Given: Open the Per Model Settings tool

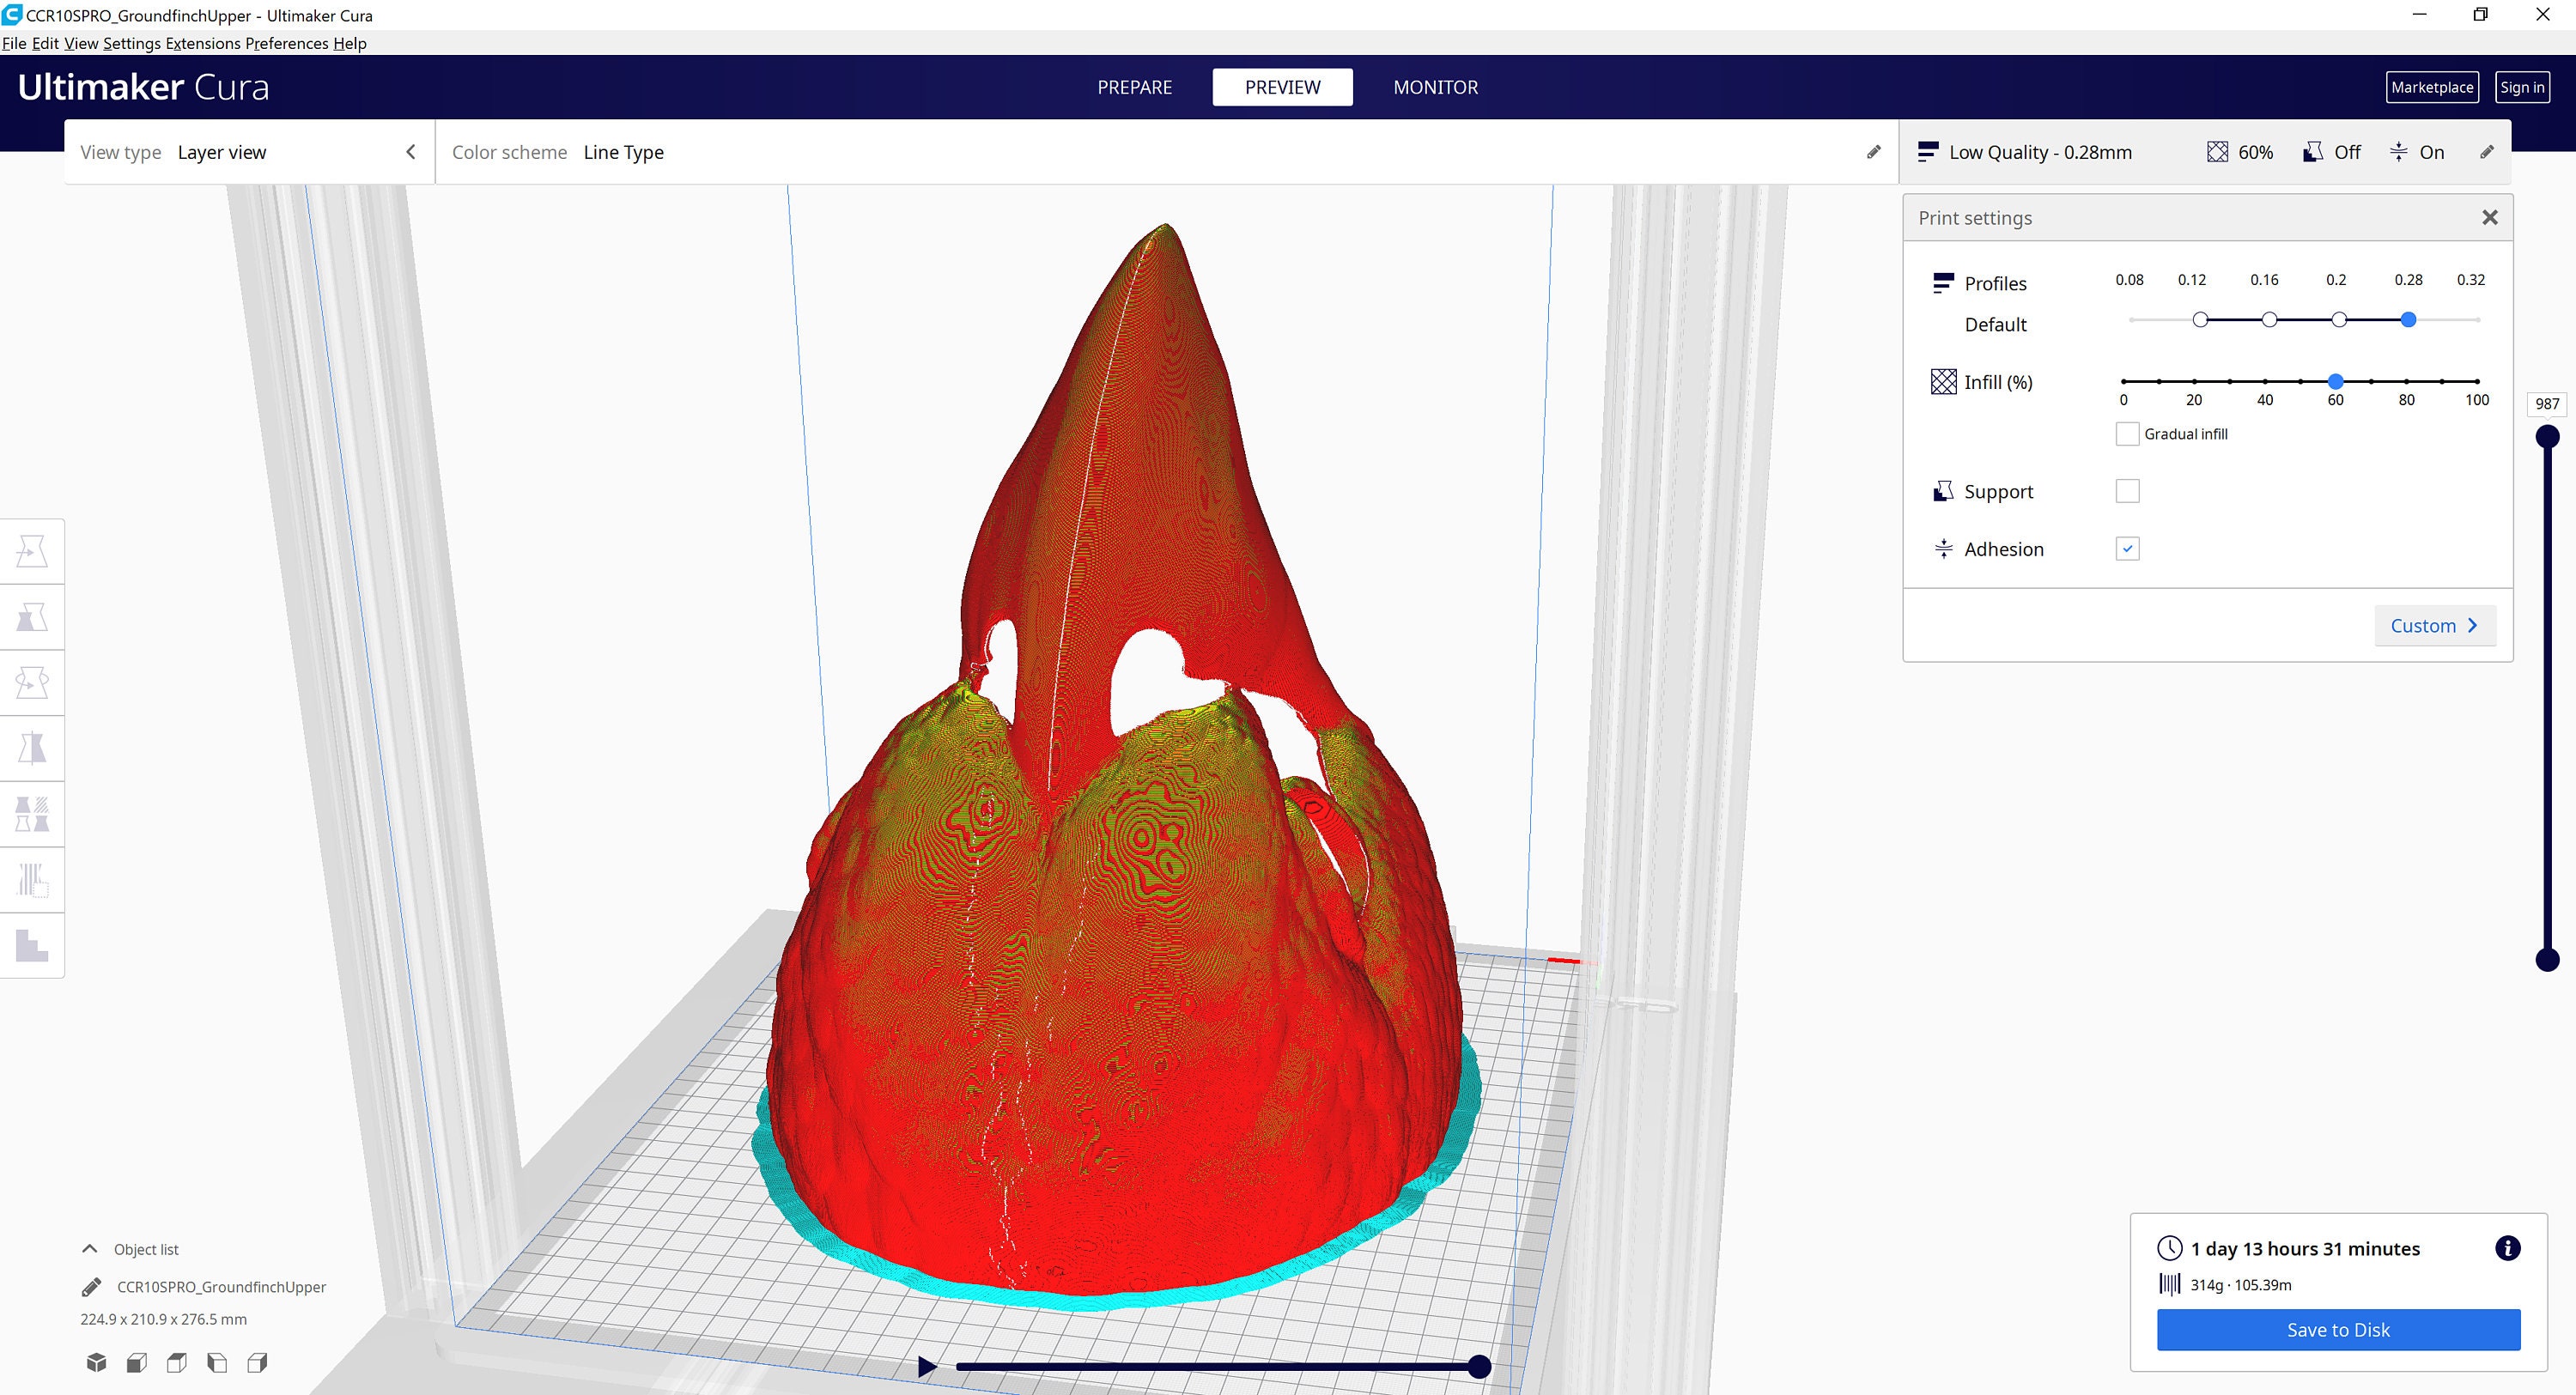Looking at the screenshot, I should tap(32, 814).
